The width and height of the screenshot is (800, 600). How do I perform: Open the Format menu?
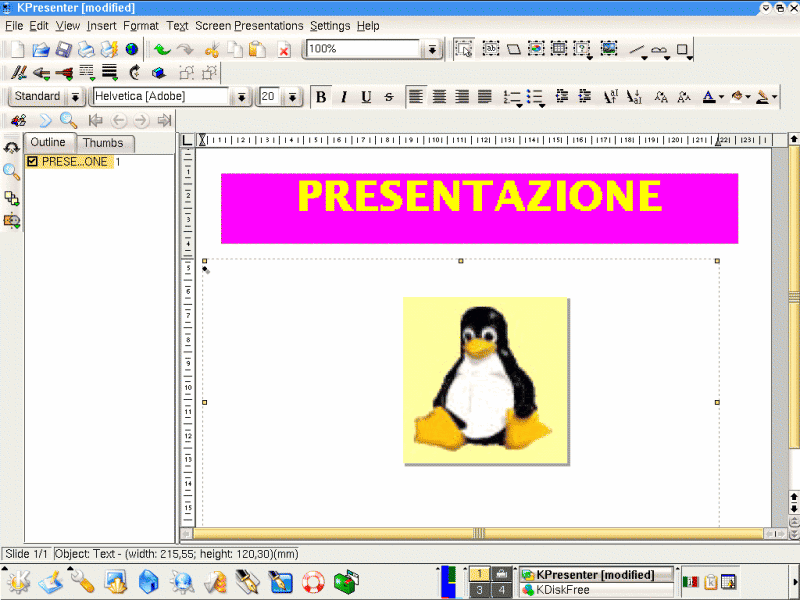141,26
